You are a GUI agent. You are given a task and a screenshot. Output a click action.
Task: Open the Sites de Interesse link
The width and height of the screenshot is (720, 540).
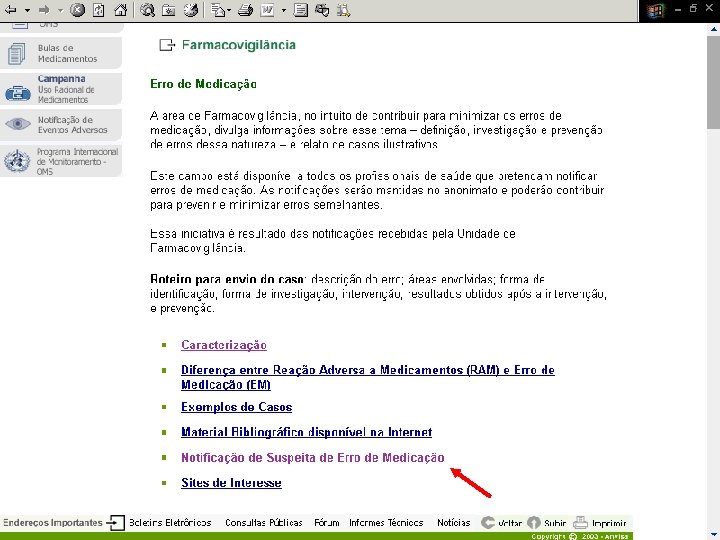click(231, 483)
